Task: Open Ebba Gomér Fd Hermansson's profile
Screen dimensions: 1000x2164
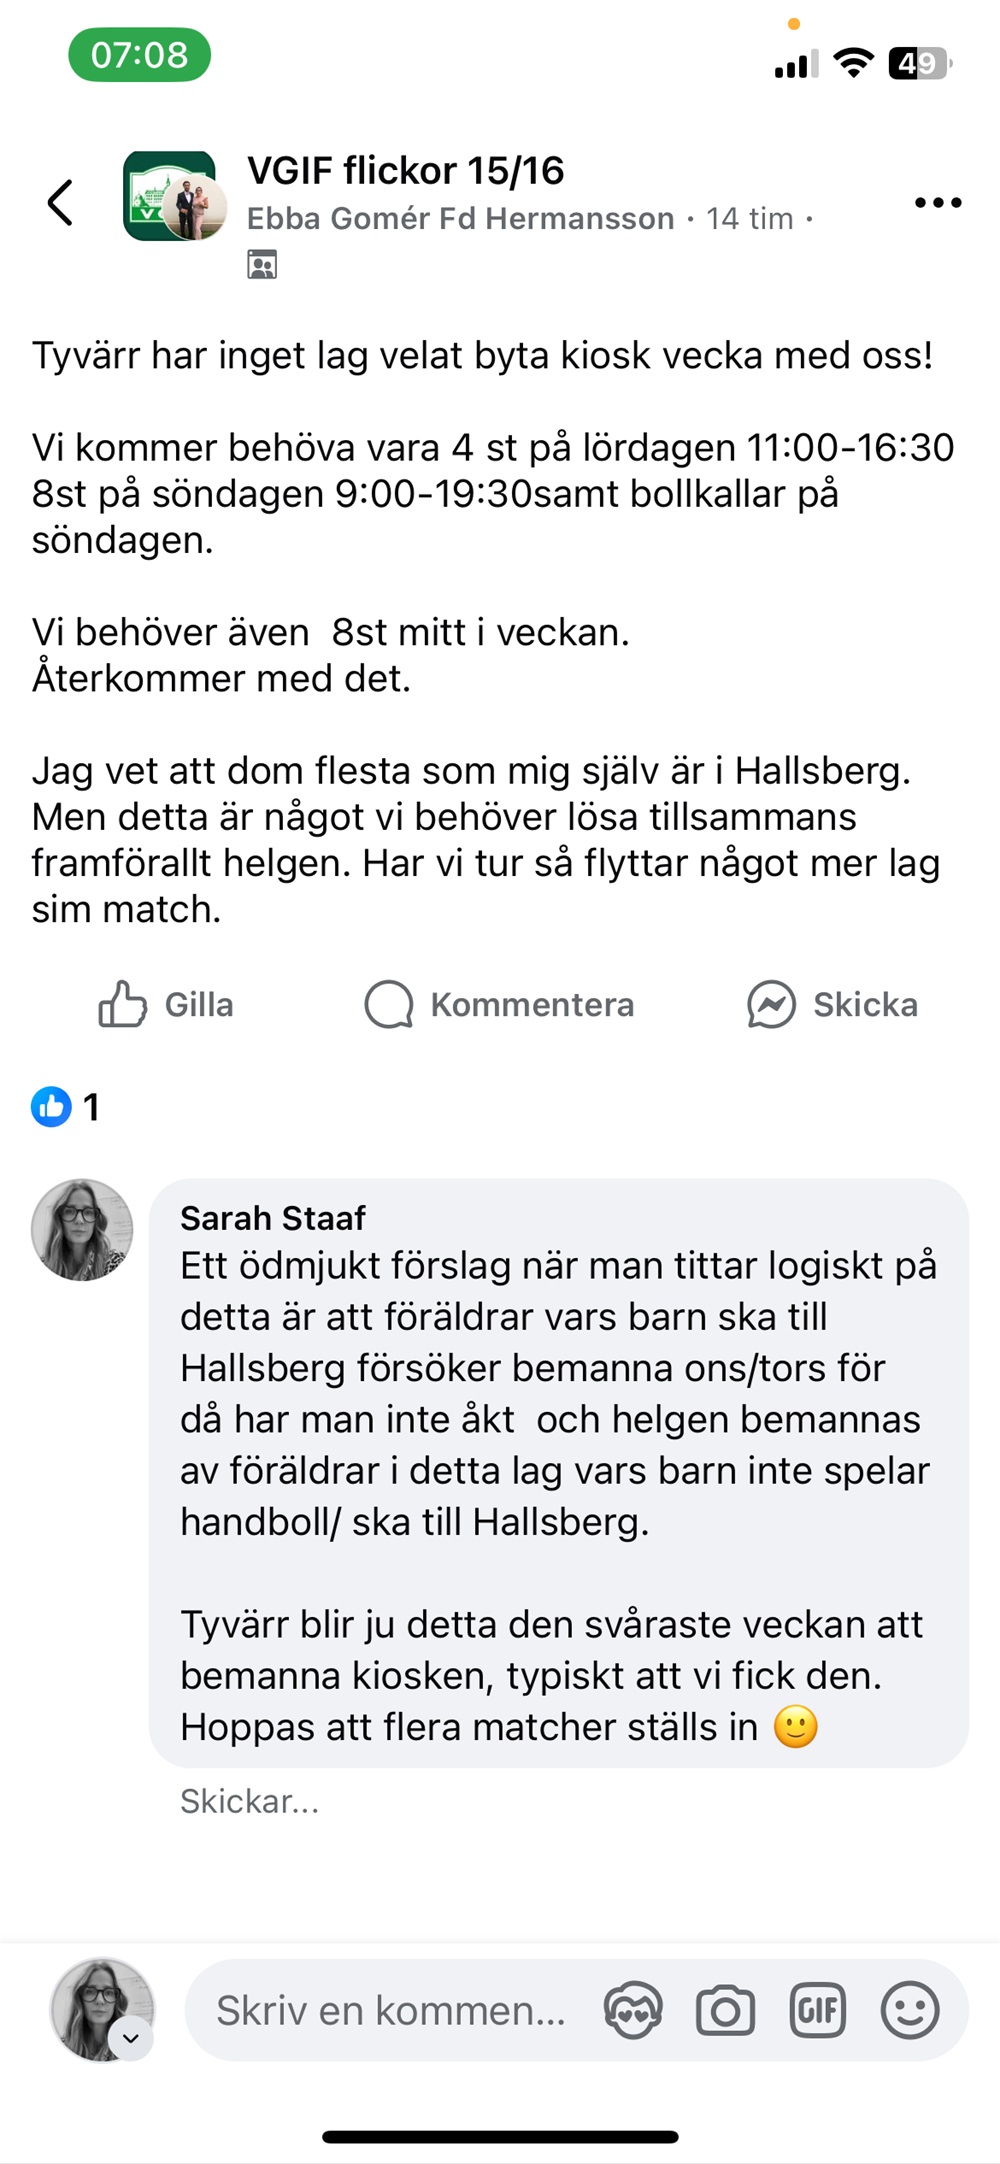Action: click(460, 219)
